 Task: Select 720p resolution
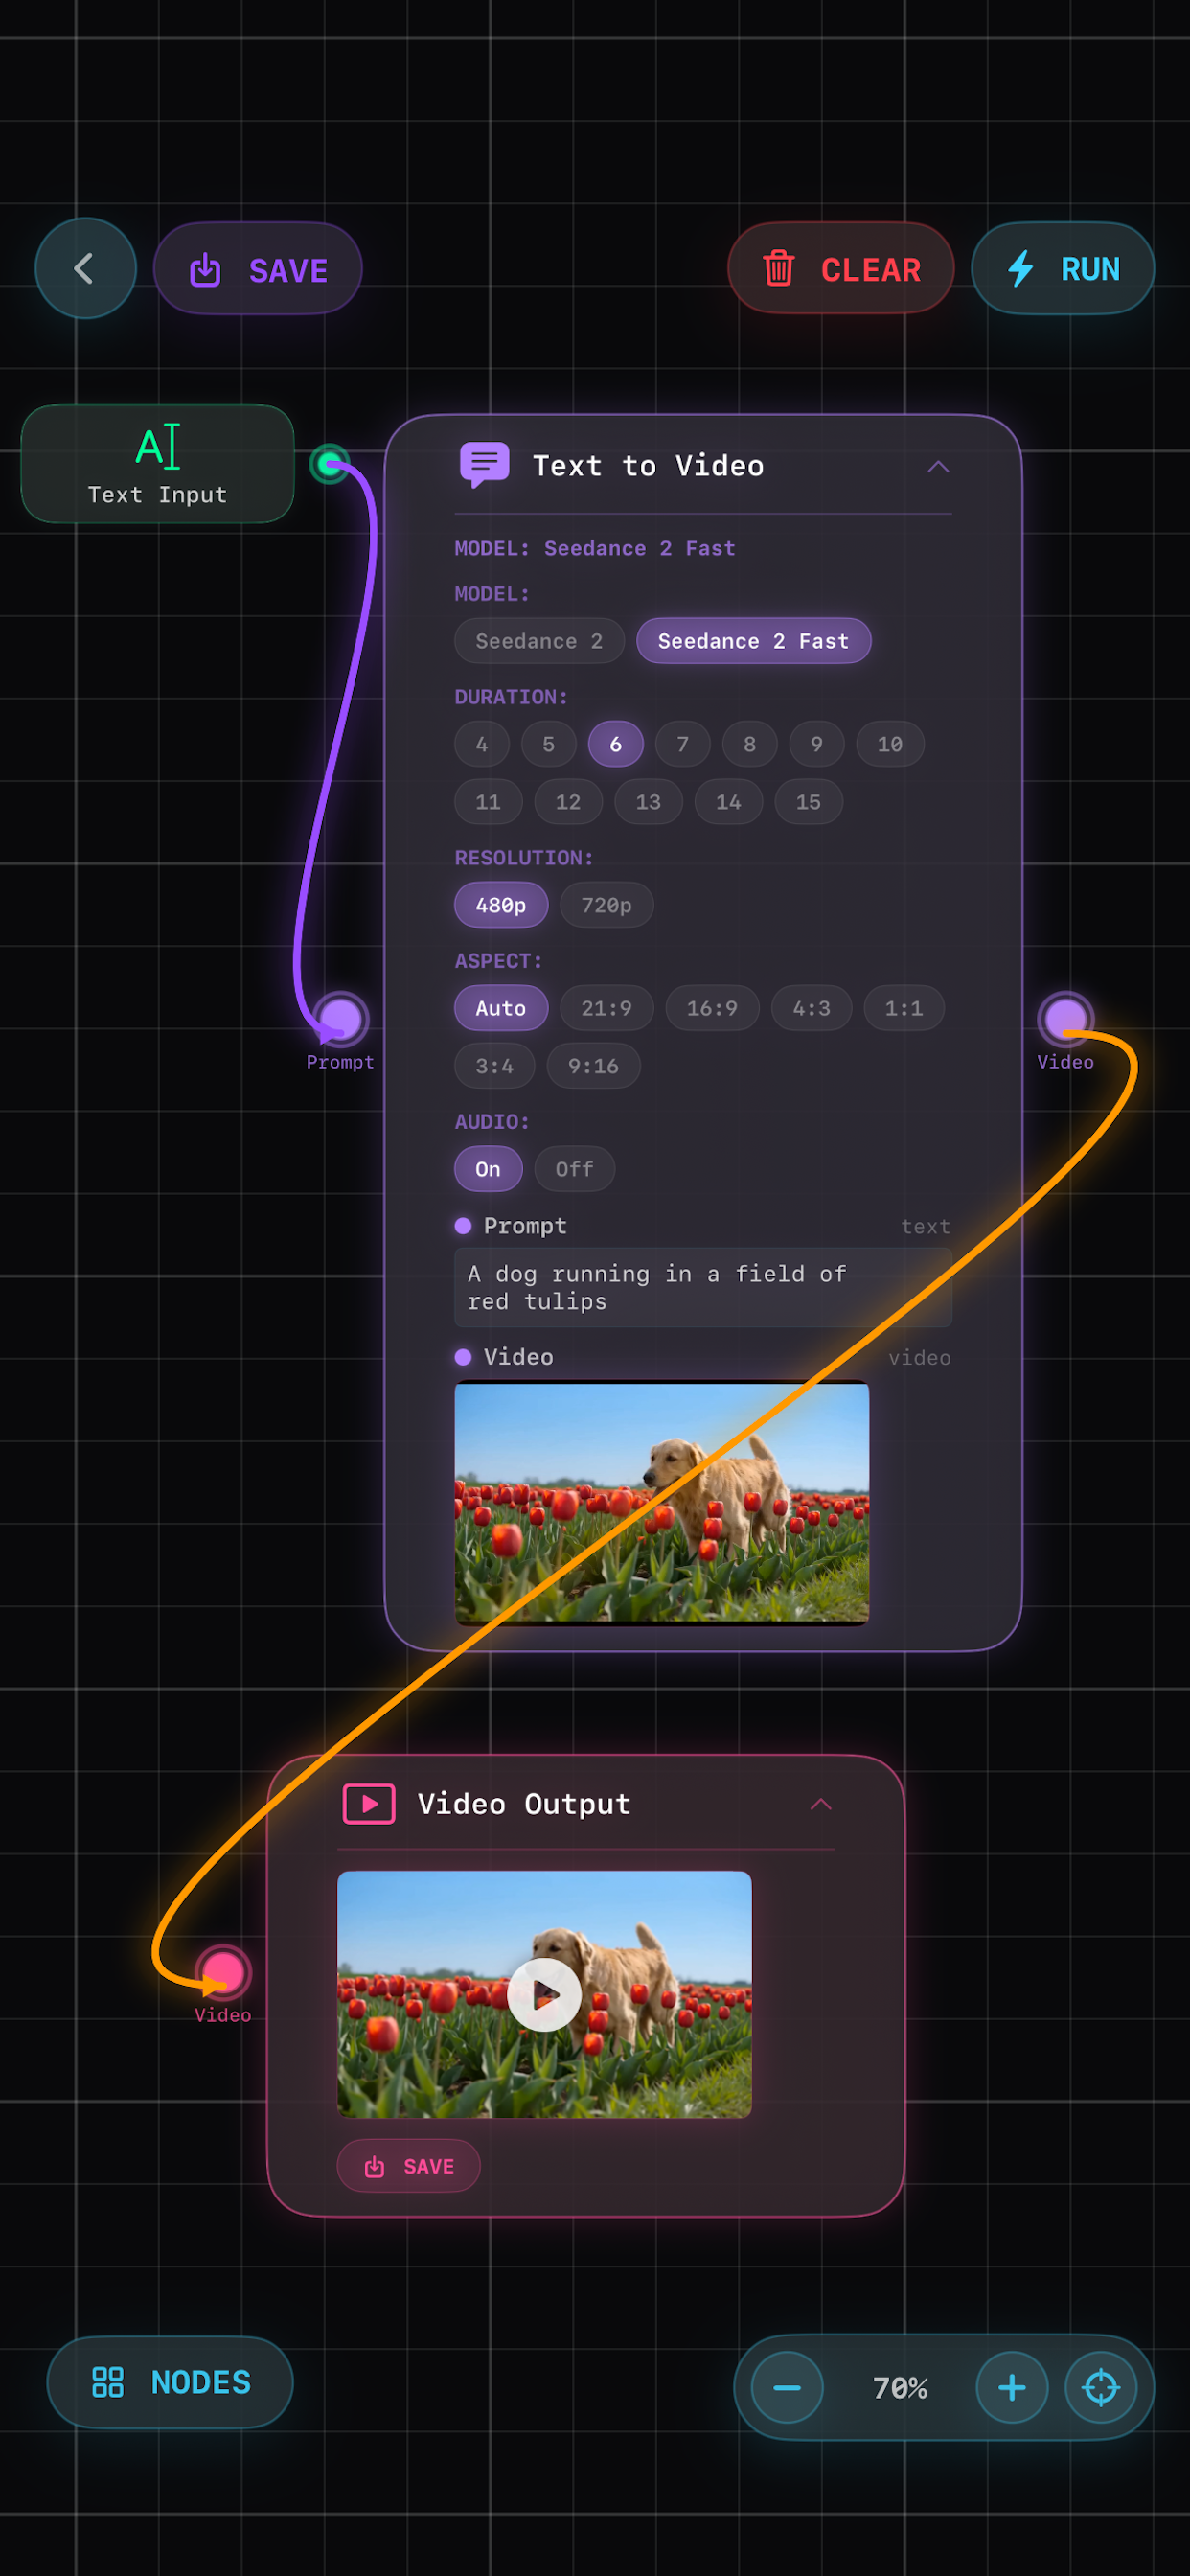click(x=607, y=905)
